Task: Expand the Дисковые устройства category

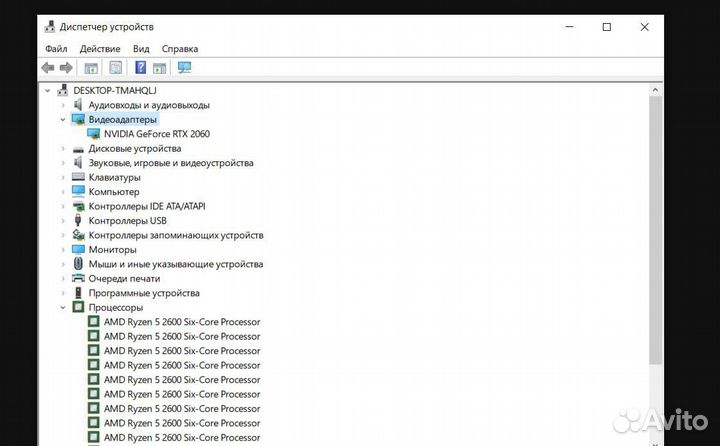Action: point(63,148)
